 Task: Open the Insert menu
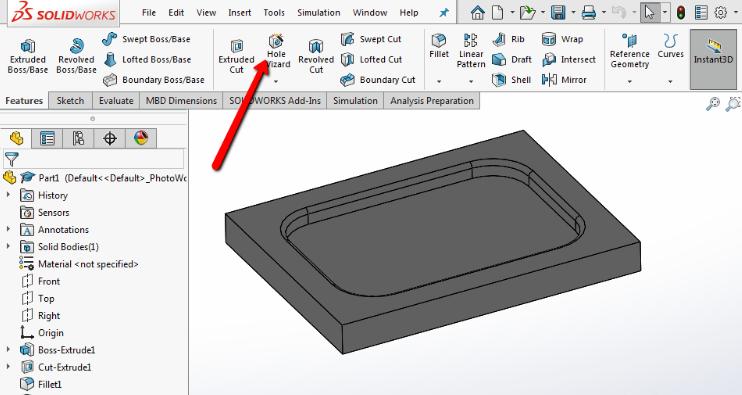(239, 13)
